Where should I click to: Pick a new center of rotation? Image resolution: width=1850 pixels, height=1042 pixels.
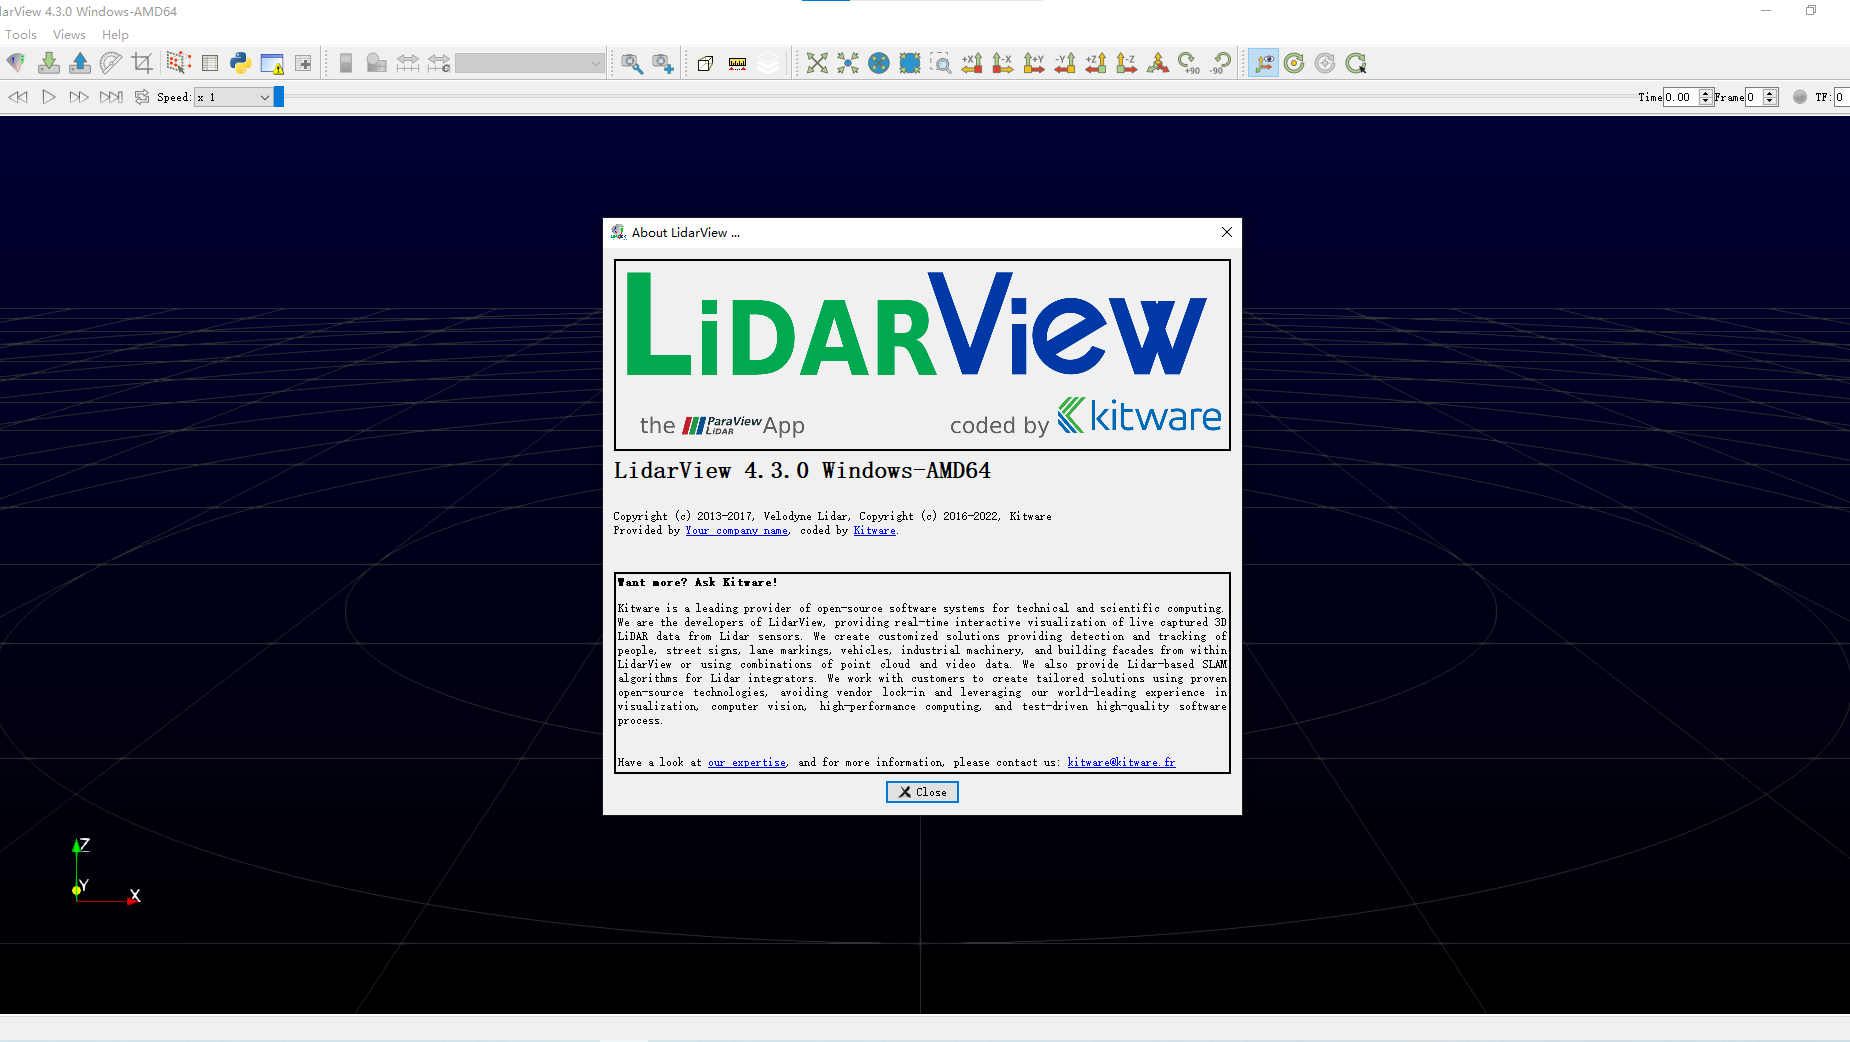[x=1356, y=63]
